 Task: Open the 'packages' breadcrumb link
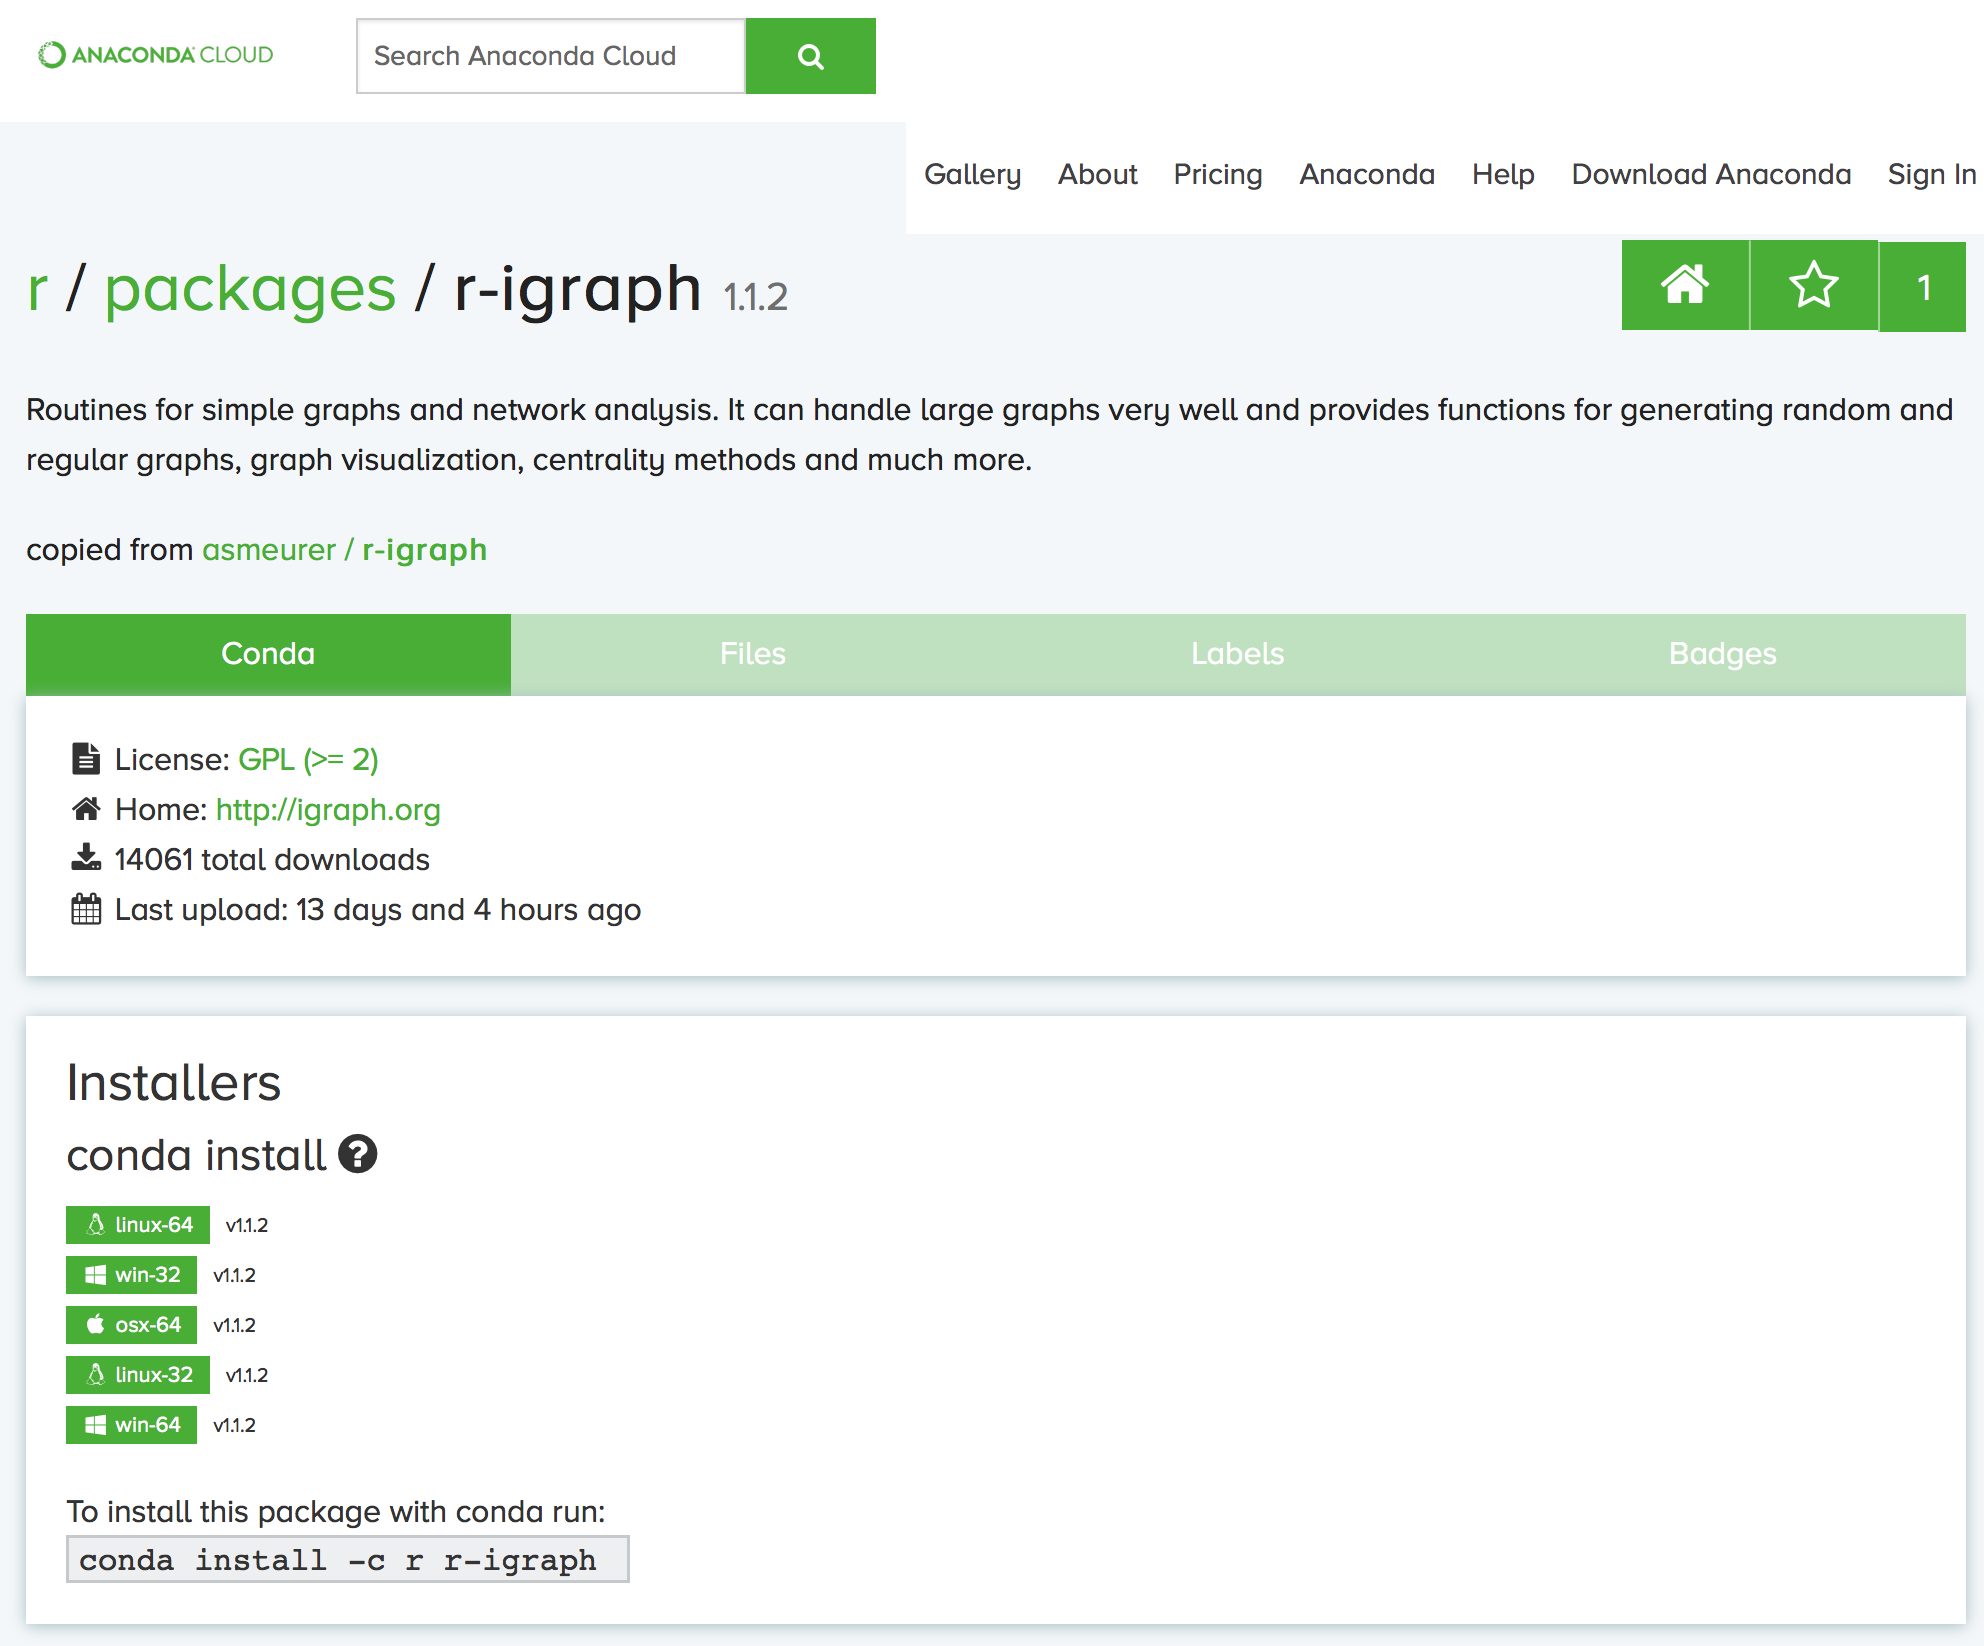coord(251,289)
